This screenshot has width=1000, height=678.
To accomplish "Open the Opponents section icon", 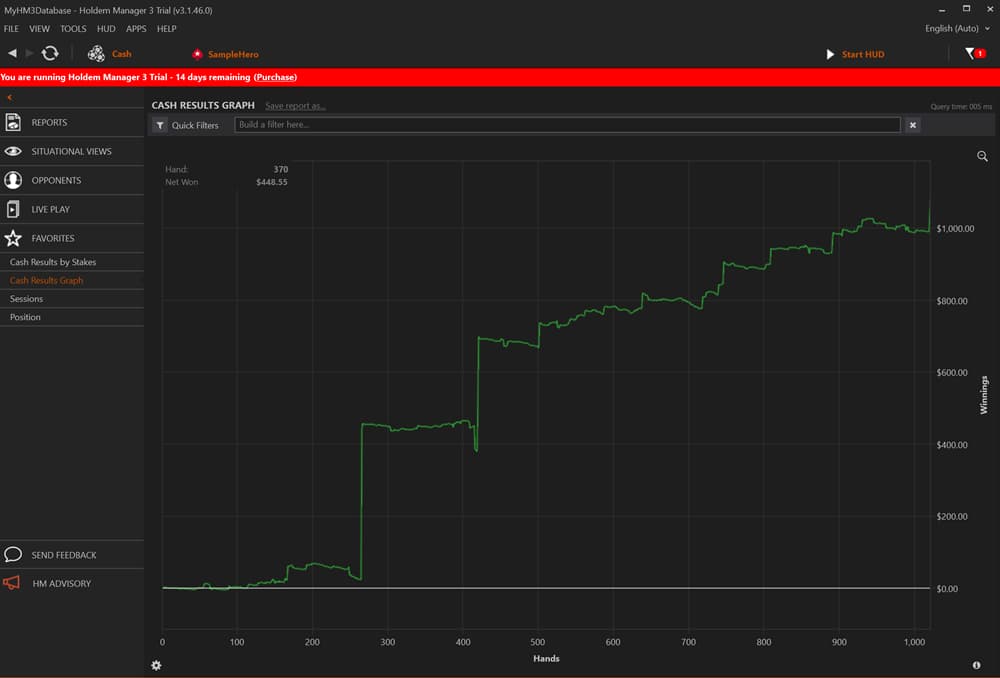I will tap(12, 180).
